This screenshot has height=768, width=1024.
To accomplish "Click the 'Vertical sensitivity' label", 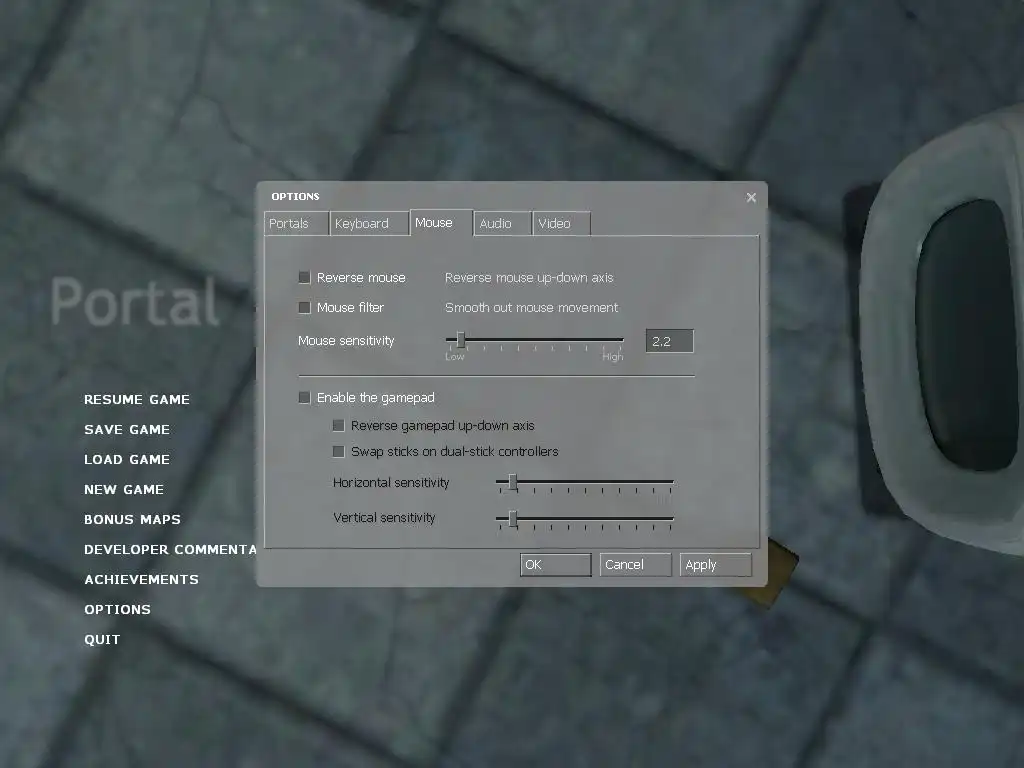I will tap(384, 518).
